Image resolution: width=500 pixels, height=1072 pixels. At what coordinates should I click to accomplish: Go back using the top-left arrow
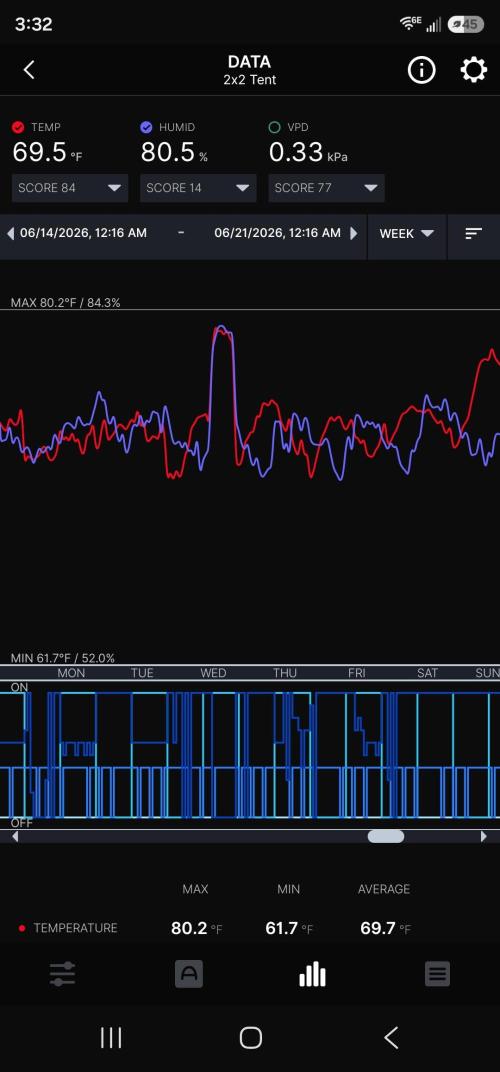[x=29, y=70]
